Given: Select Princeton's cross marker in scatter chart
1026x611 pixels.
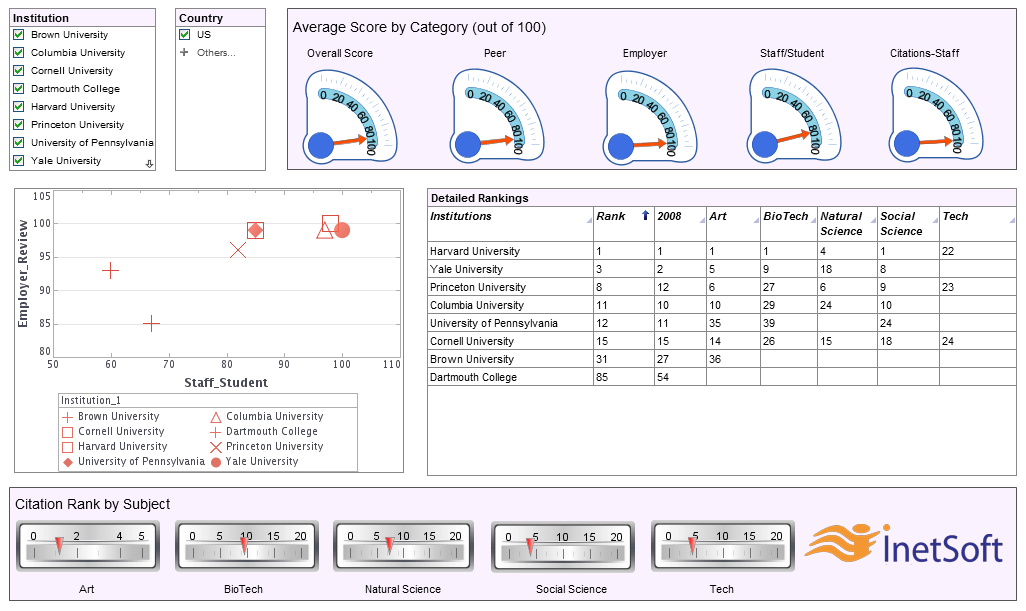Looking at the screenshot, I should pyautogui.click(x=238, y=250).
